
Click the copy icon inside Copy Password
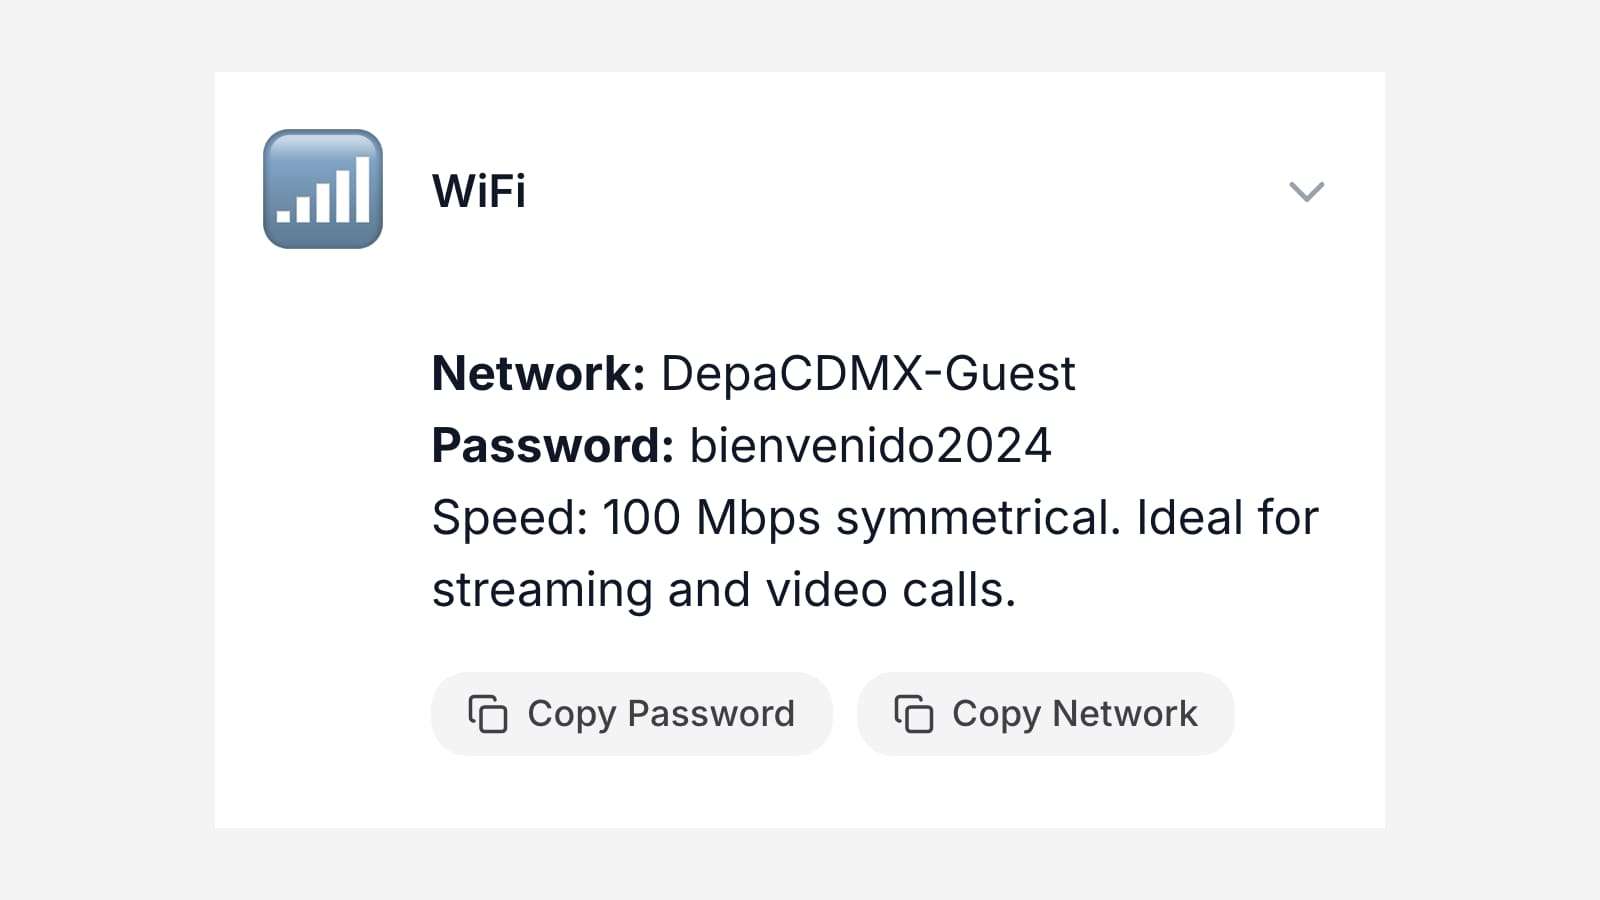[488, 714]
